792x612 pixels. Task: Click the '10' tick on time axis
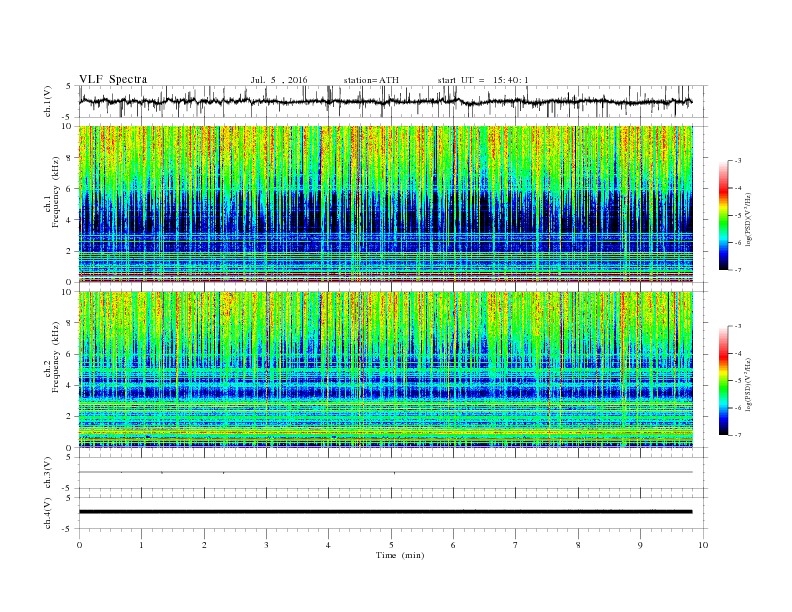(x=703, y=545)
